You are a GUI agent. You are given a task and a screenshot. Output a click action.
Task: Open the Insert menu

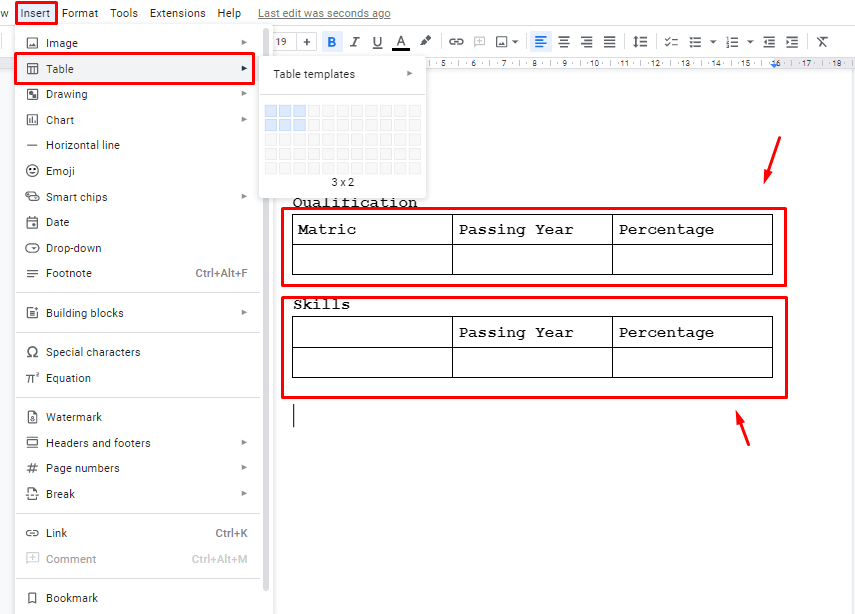[35, 13]
